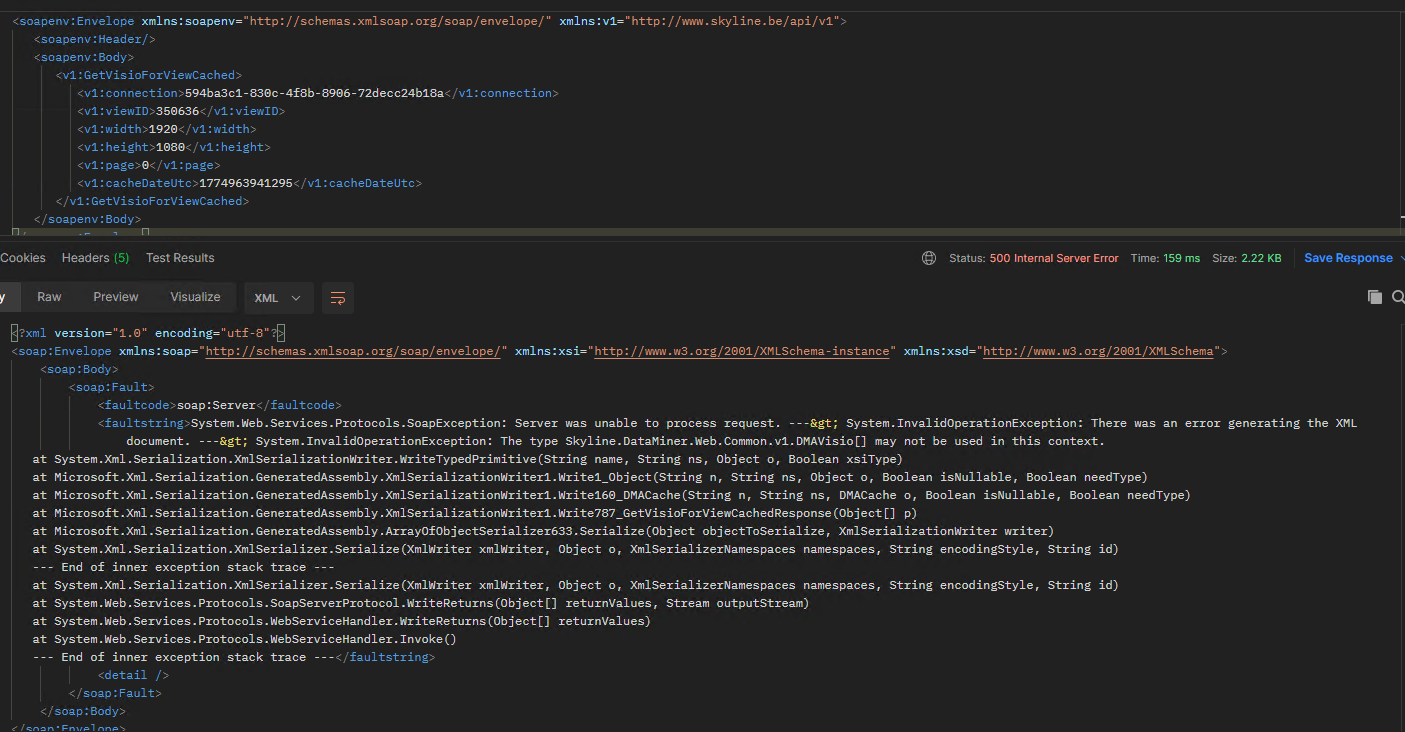Click the 500 Internal Server Error status

(x=1054, y=258)
